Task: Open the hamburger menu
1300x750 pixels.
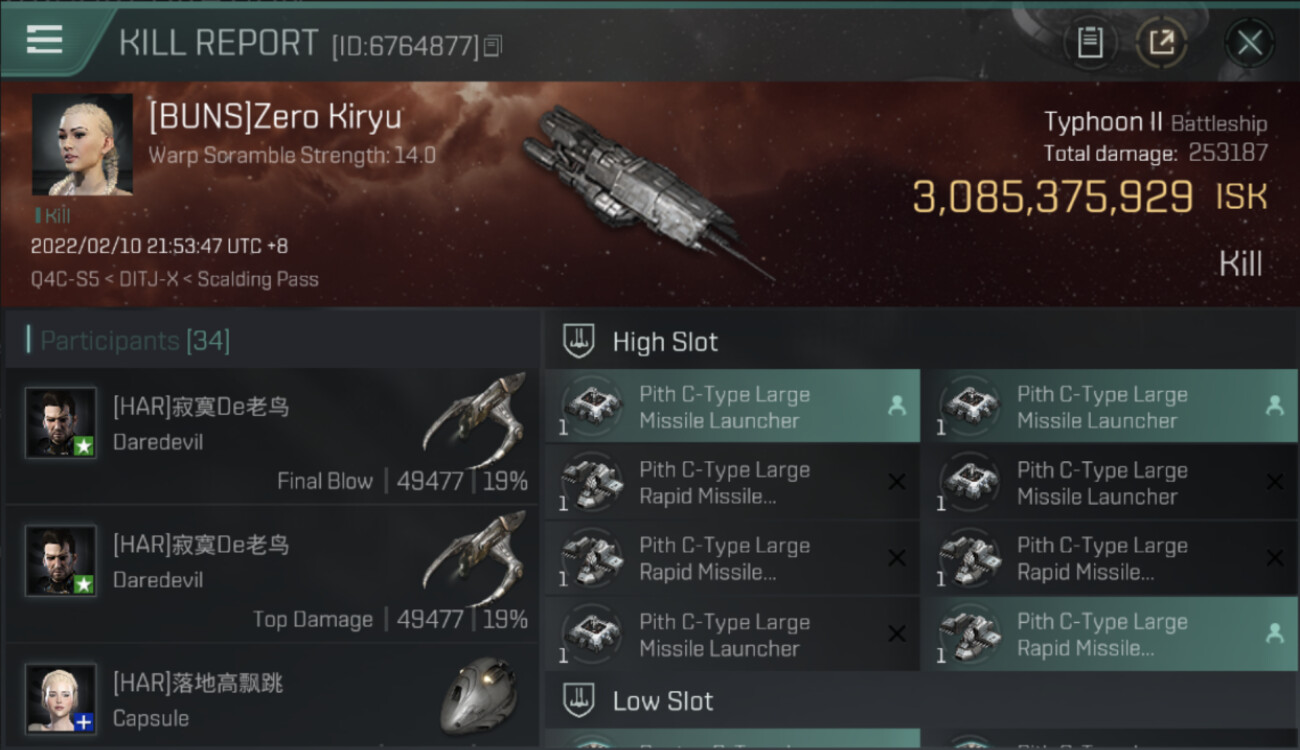Action: click(45, 40)
